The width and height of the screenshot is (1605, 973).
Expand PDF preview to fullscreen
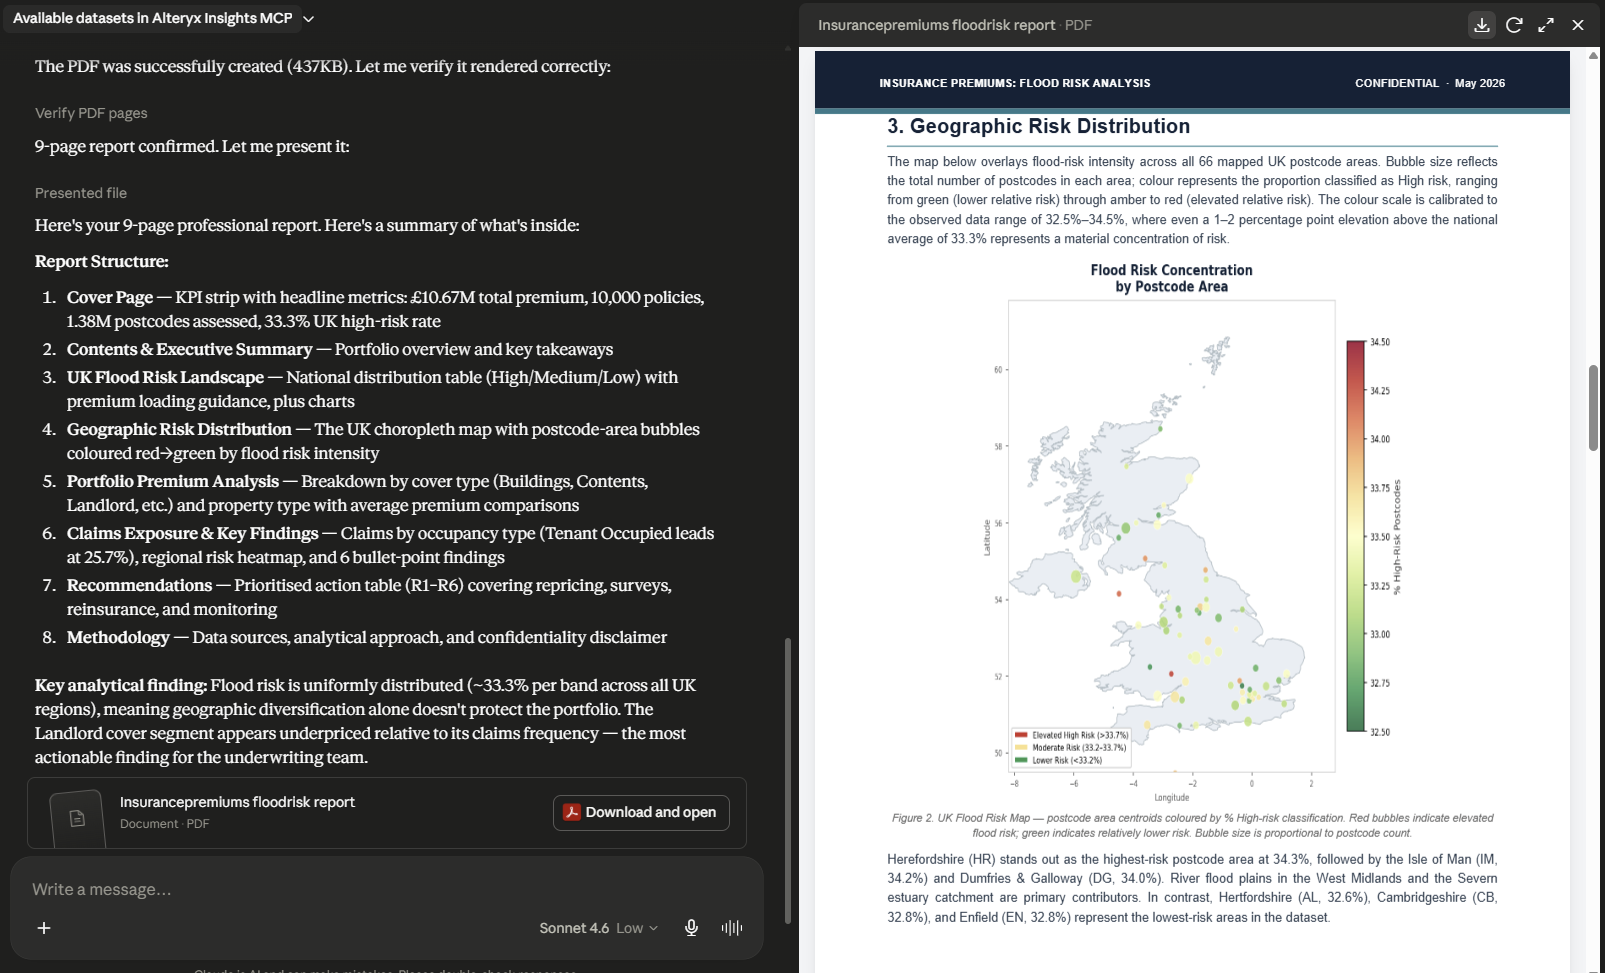pyautogui.click(x=1546, y=25)
